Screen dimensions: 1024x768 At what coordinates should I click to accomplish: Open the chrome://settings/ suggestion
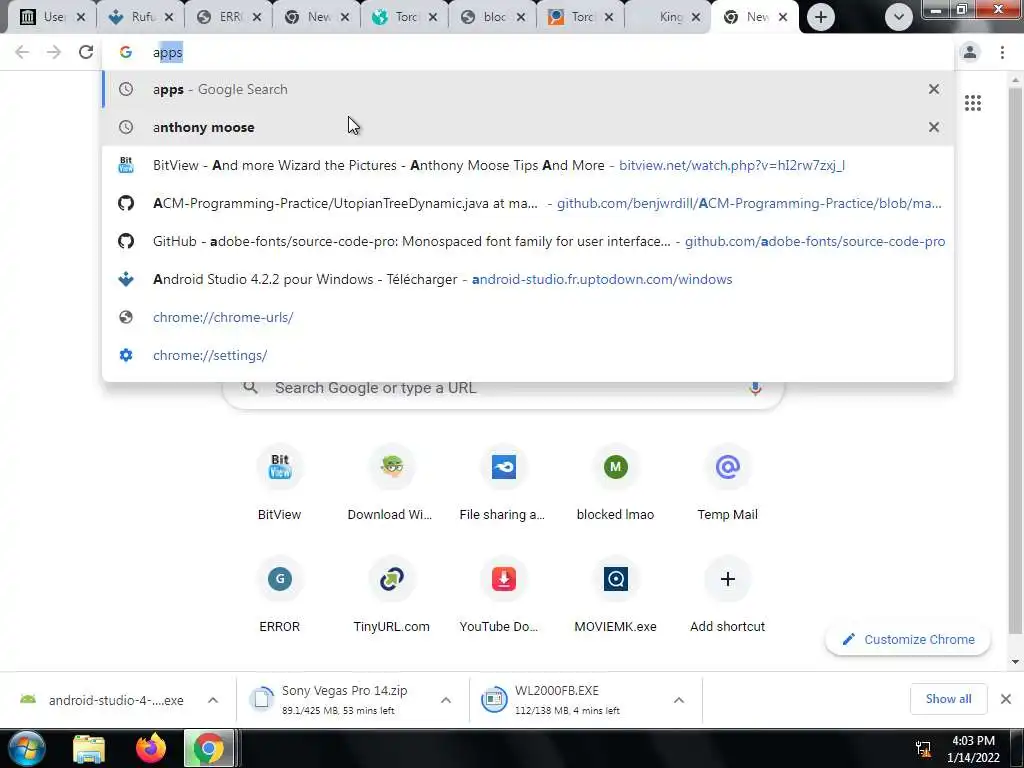[x=528, y=355]
